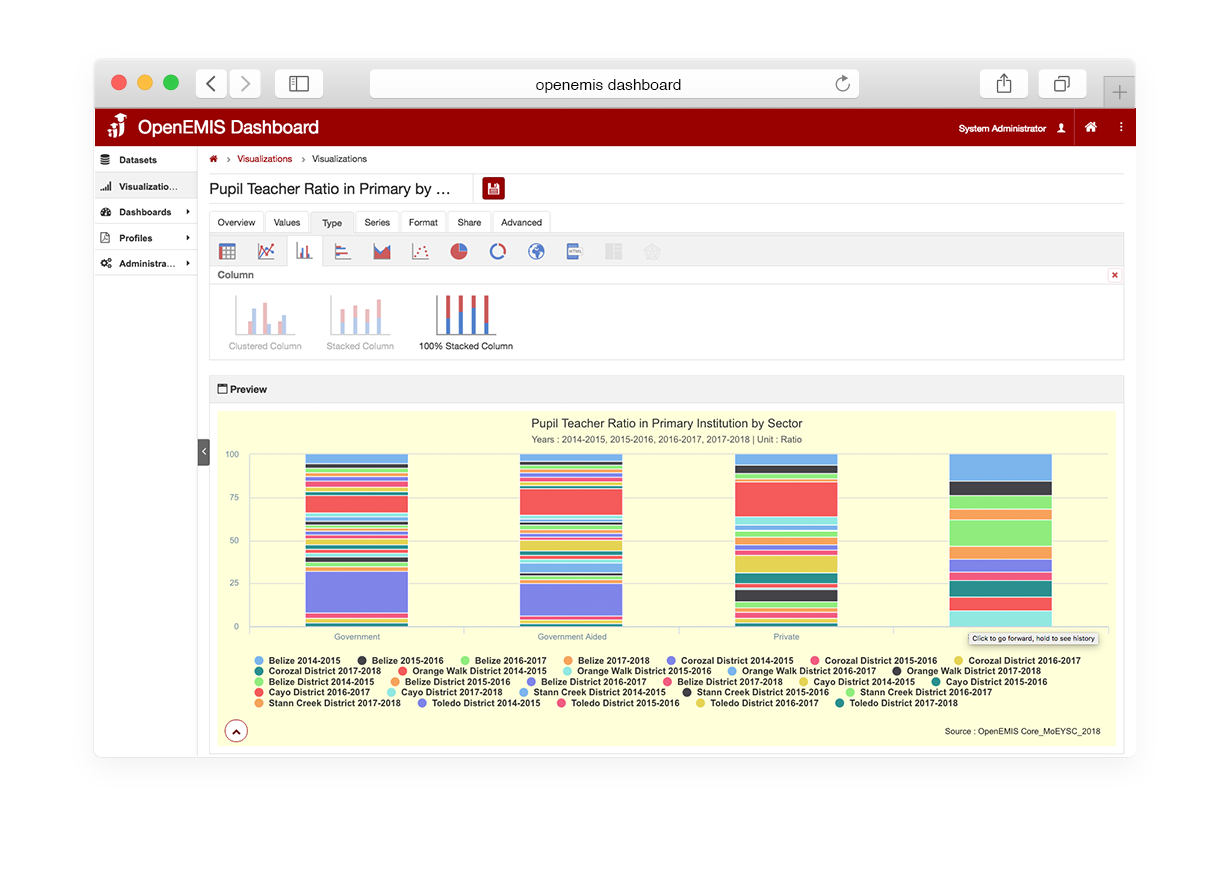
Task: Open a new browser tab
Action: coord(1120,92)
